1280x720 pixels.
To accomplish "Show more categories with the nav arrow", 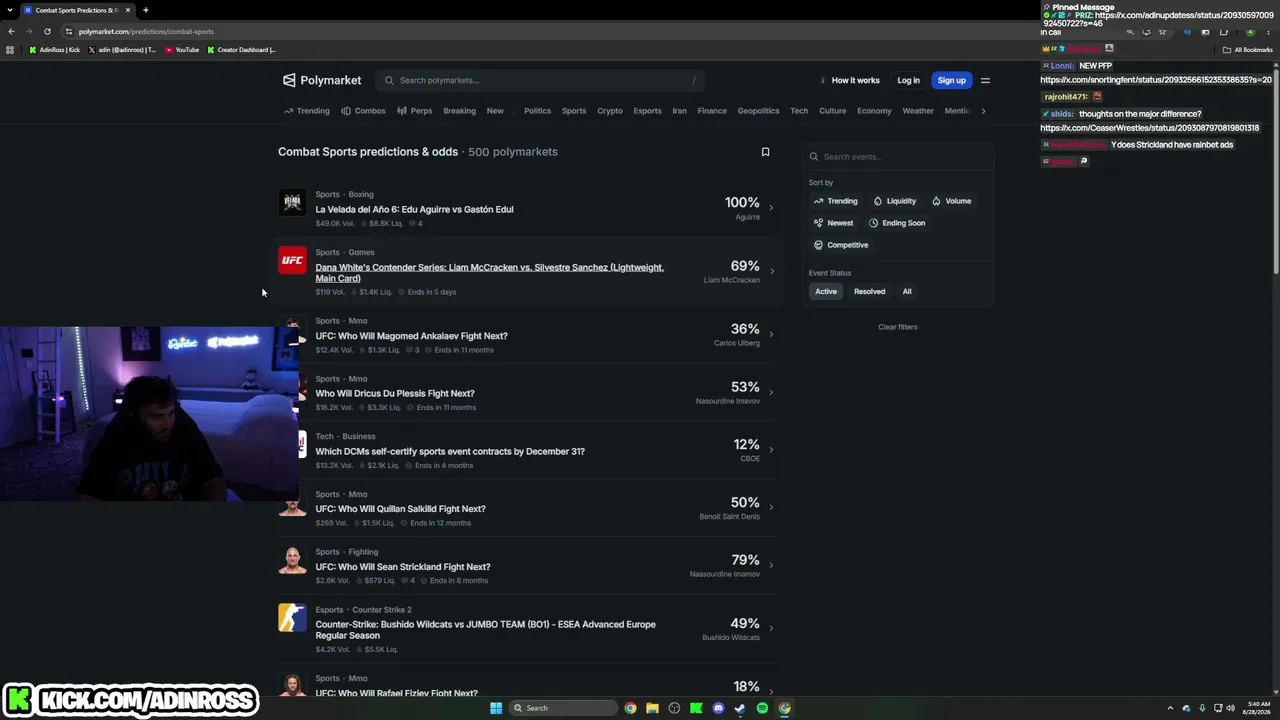I will pyautogui.click(x=983, y=111).
